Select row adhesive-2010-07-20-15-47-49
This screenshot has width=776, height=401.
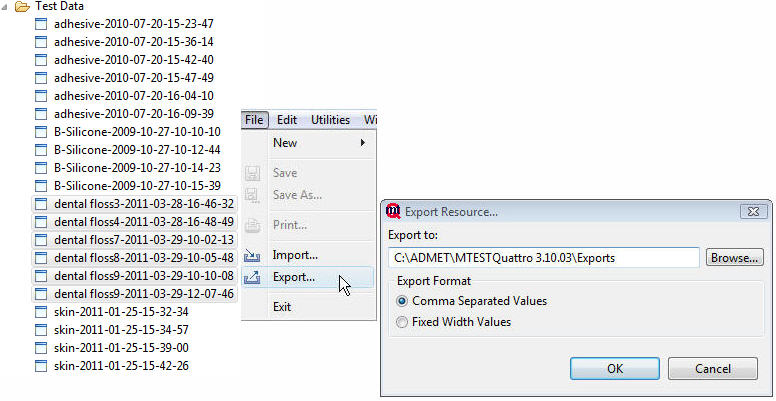pyautogui.click(x=125, y=78)
